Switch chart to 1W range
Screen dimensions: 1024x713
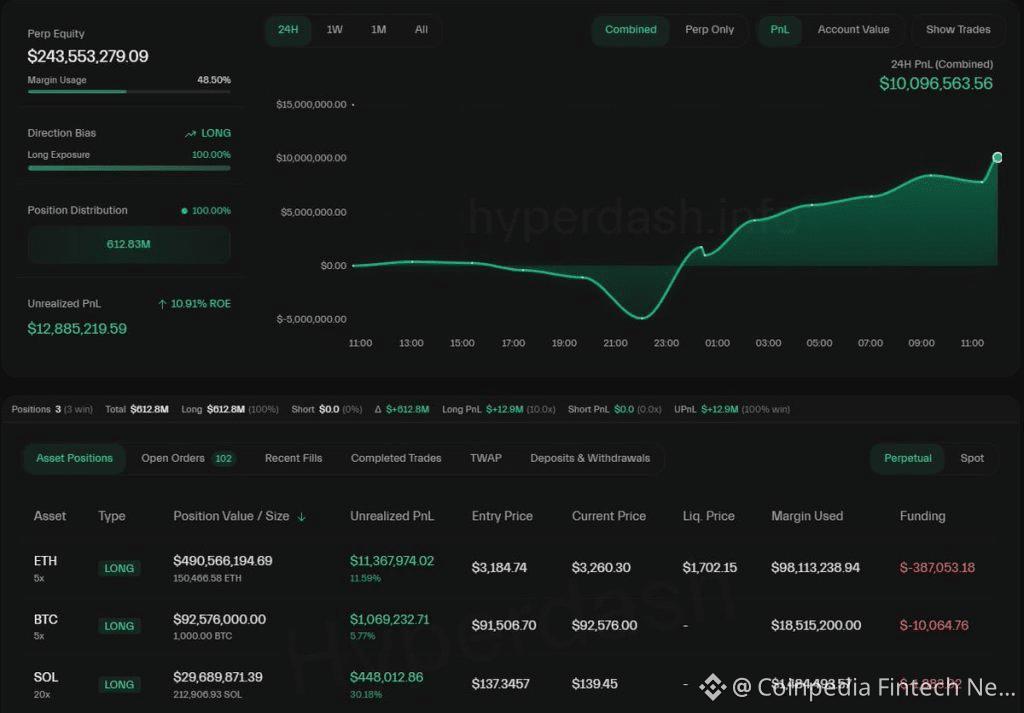[x=334, y=30]
